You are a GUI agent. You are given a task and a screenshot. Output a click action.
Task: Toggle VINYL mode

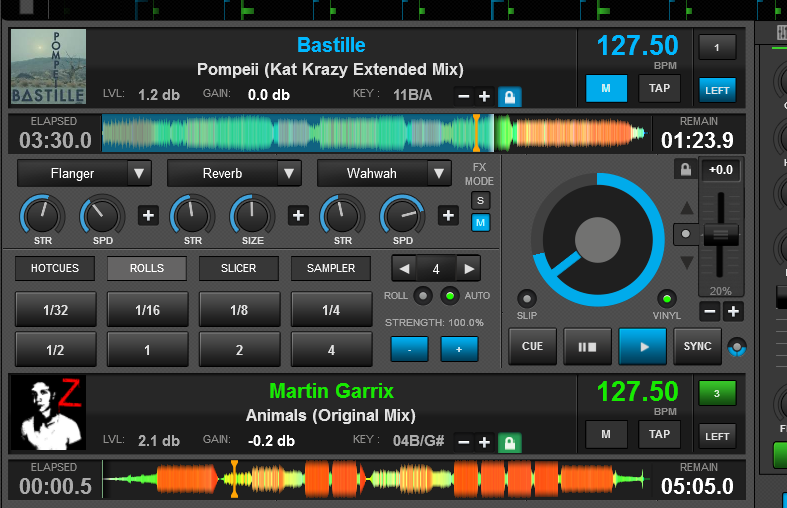point(667,299)
